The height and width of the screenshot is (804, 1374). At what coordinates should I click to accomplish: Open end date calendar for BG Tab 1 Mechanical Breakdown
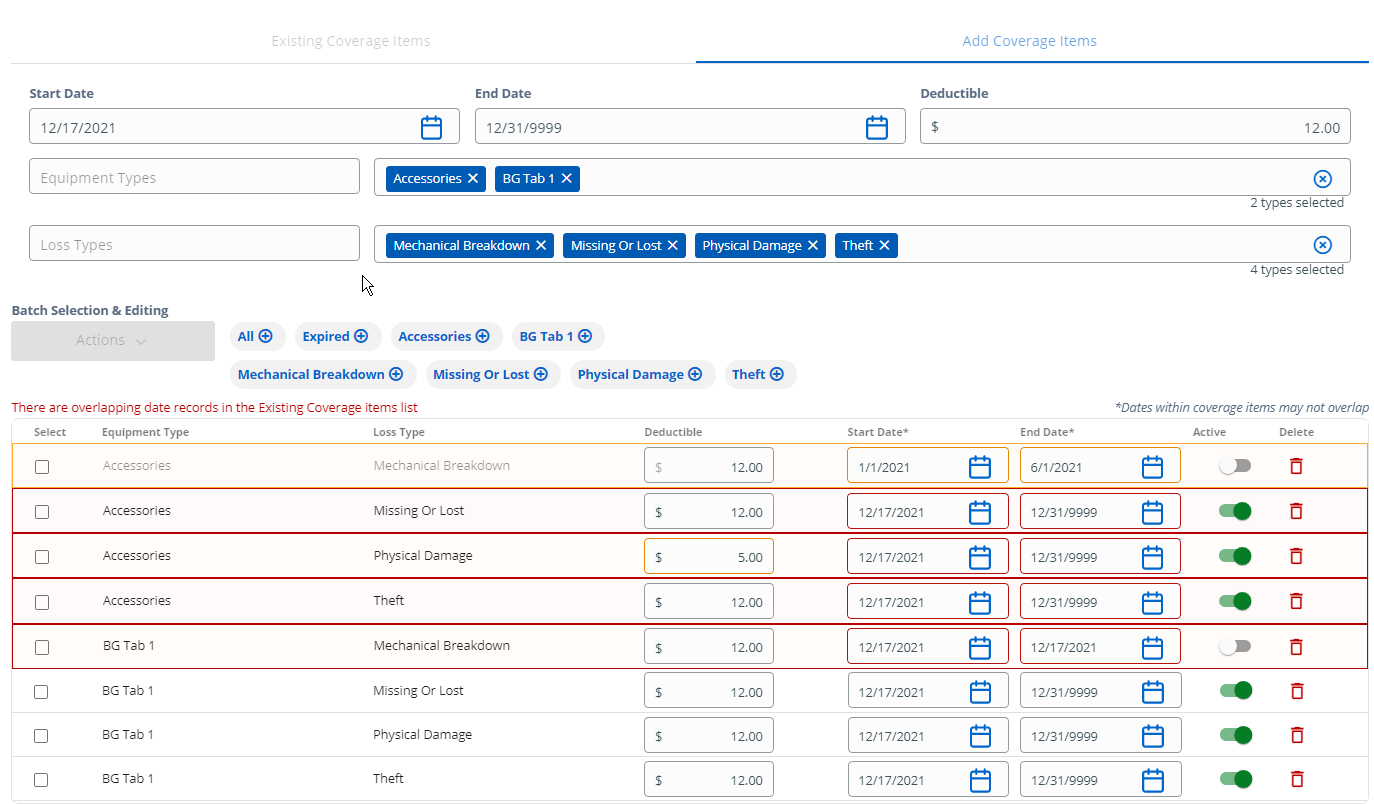coord(1153,647)
